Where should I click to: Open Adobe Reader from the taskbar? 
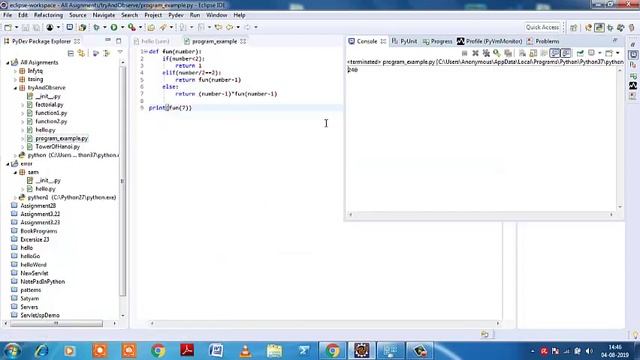187,351
